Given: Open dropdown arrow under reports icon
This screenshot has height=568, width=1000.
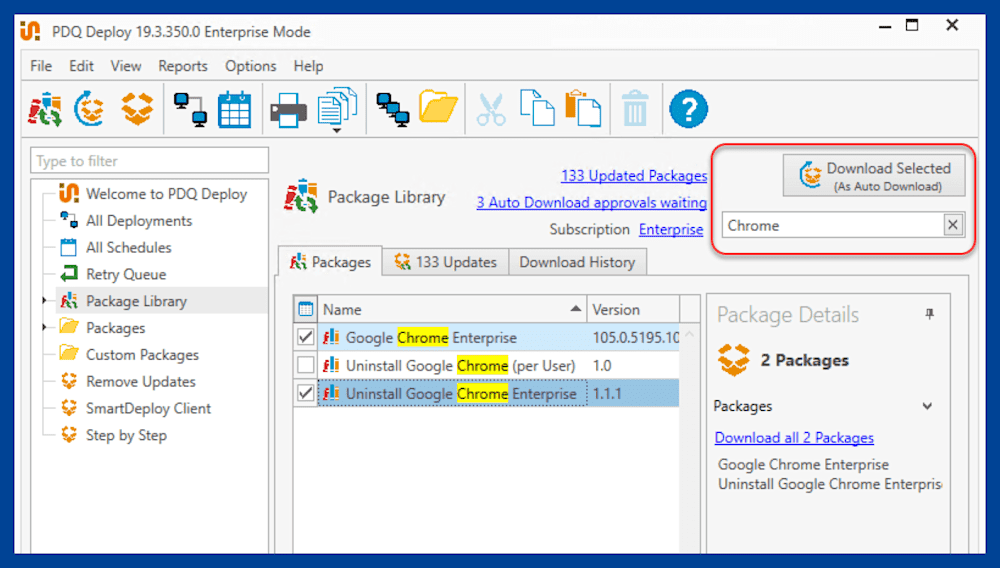Looking at the screenshot, I should pyautogui.click(x=337, y=131).
